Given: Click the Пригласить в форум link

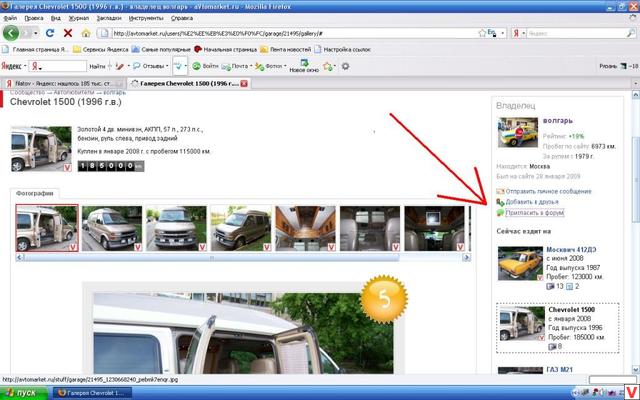Looking at the screenshot, I should [x=534, y=212].
